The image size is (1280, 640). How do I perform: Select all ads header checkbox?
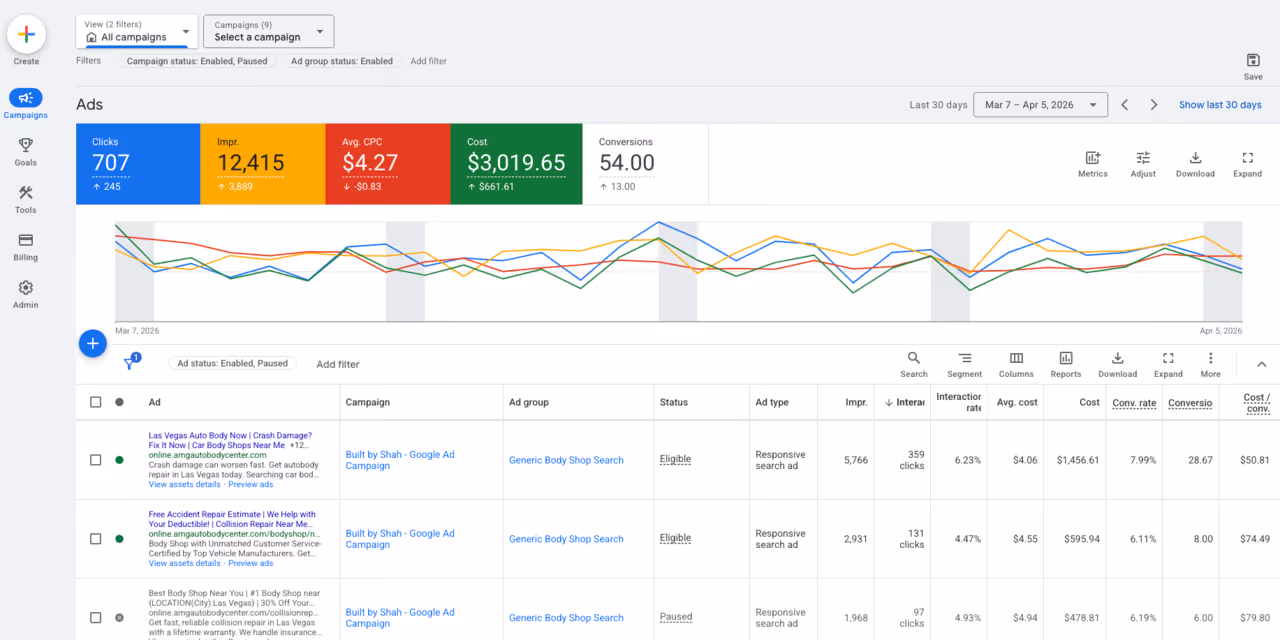pos(96,402)
